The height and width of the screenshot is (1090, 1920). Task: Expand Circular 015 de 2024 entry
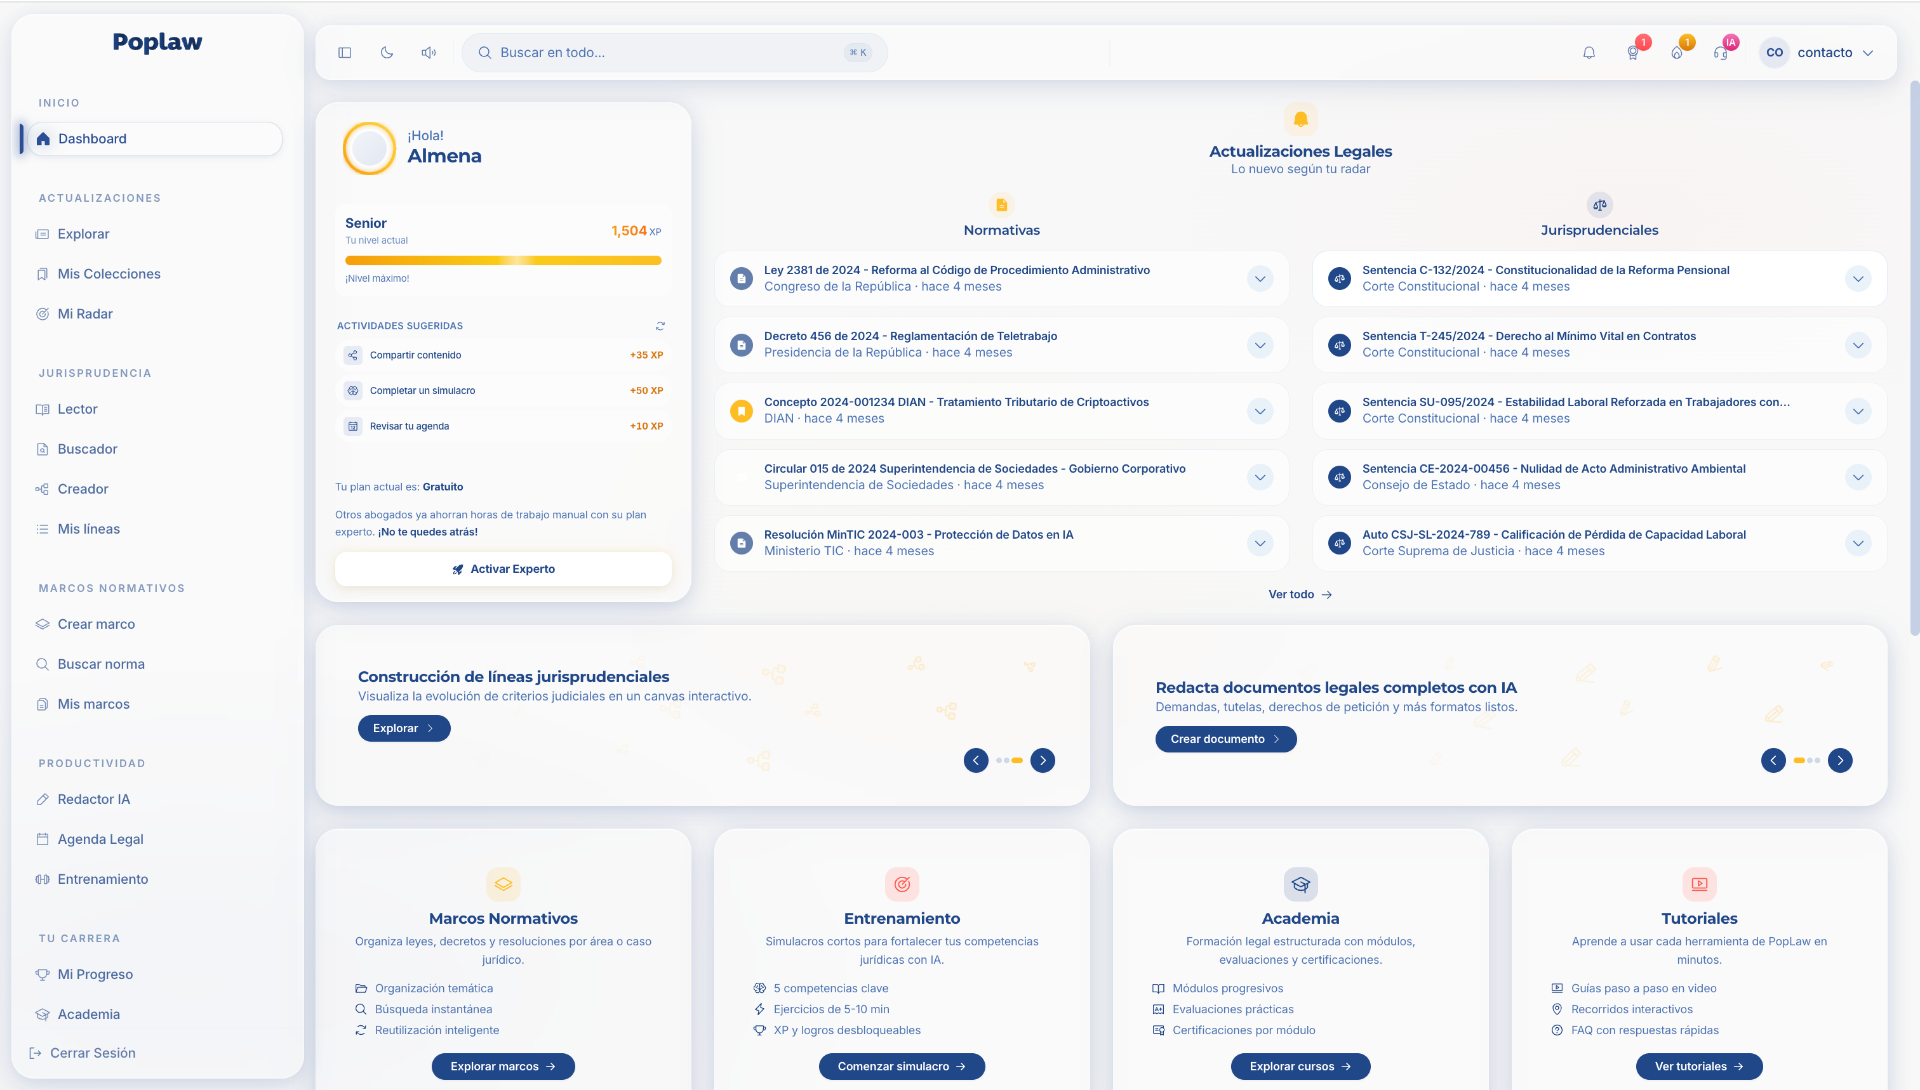(x=1260, y=477)
